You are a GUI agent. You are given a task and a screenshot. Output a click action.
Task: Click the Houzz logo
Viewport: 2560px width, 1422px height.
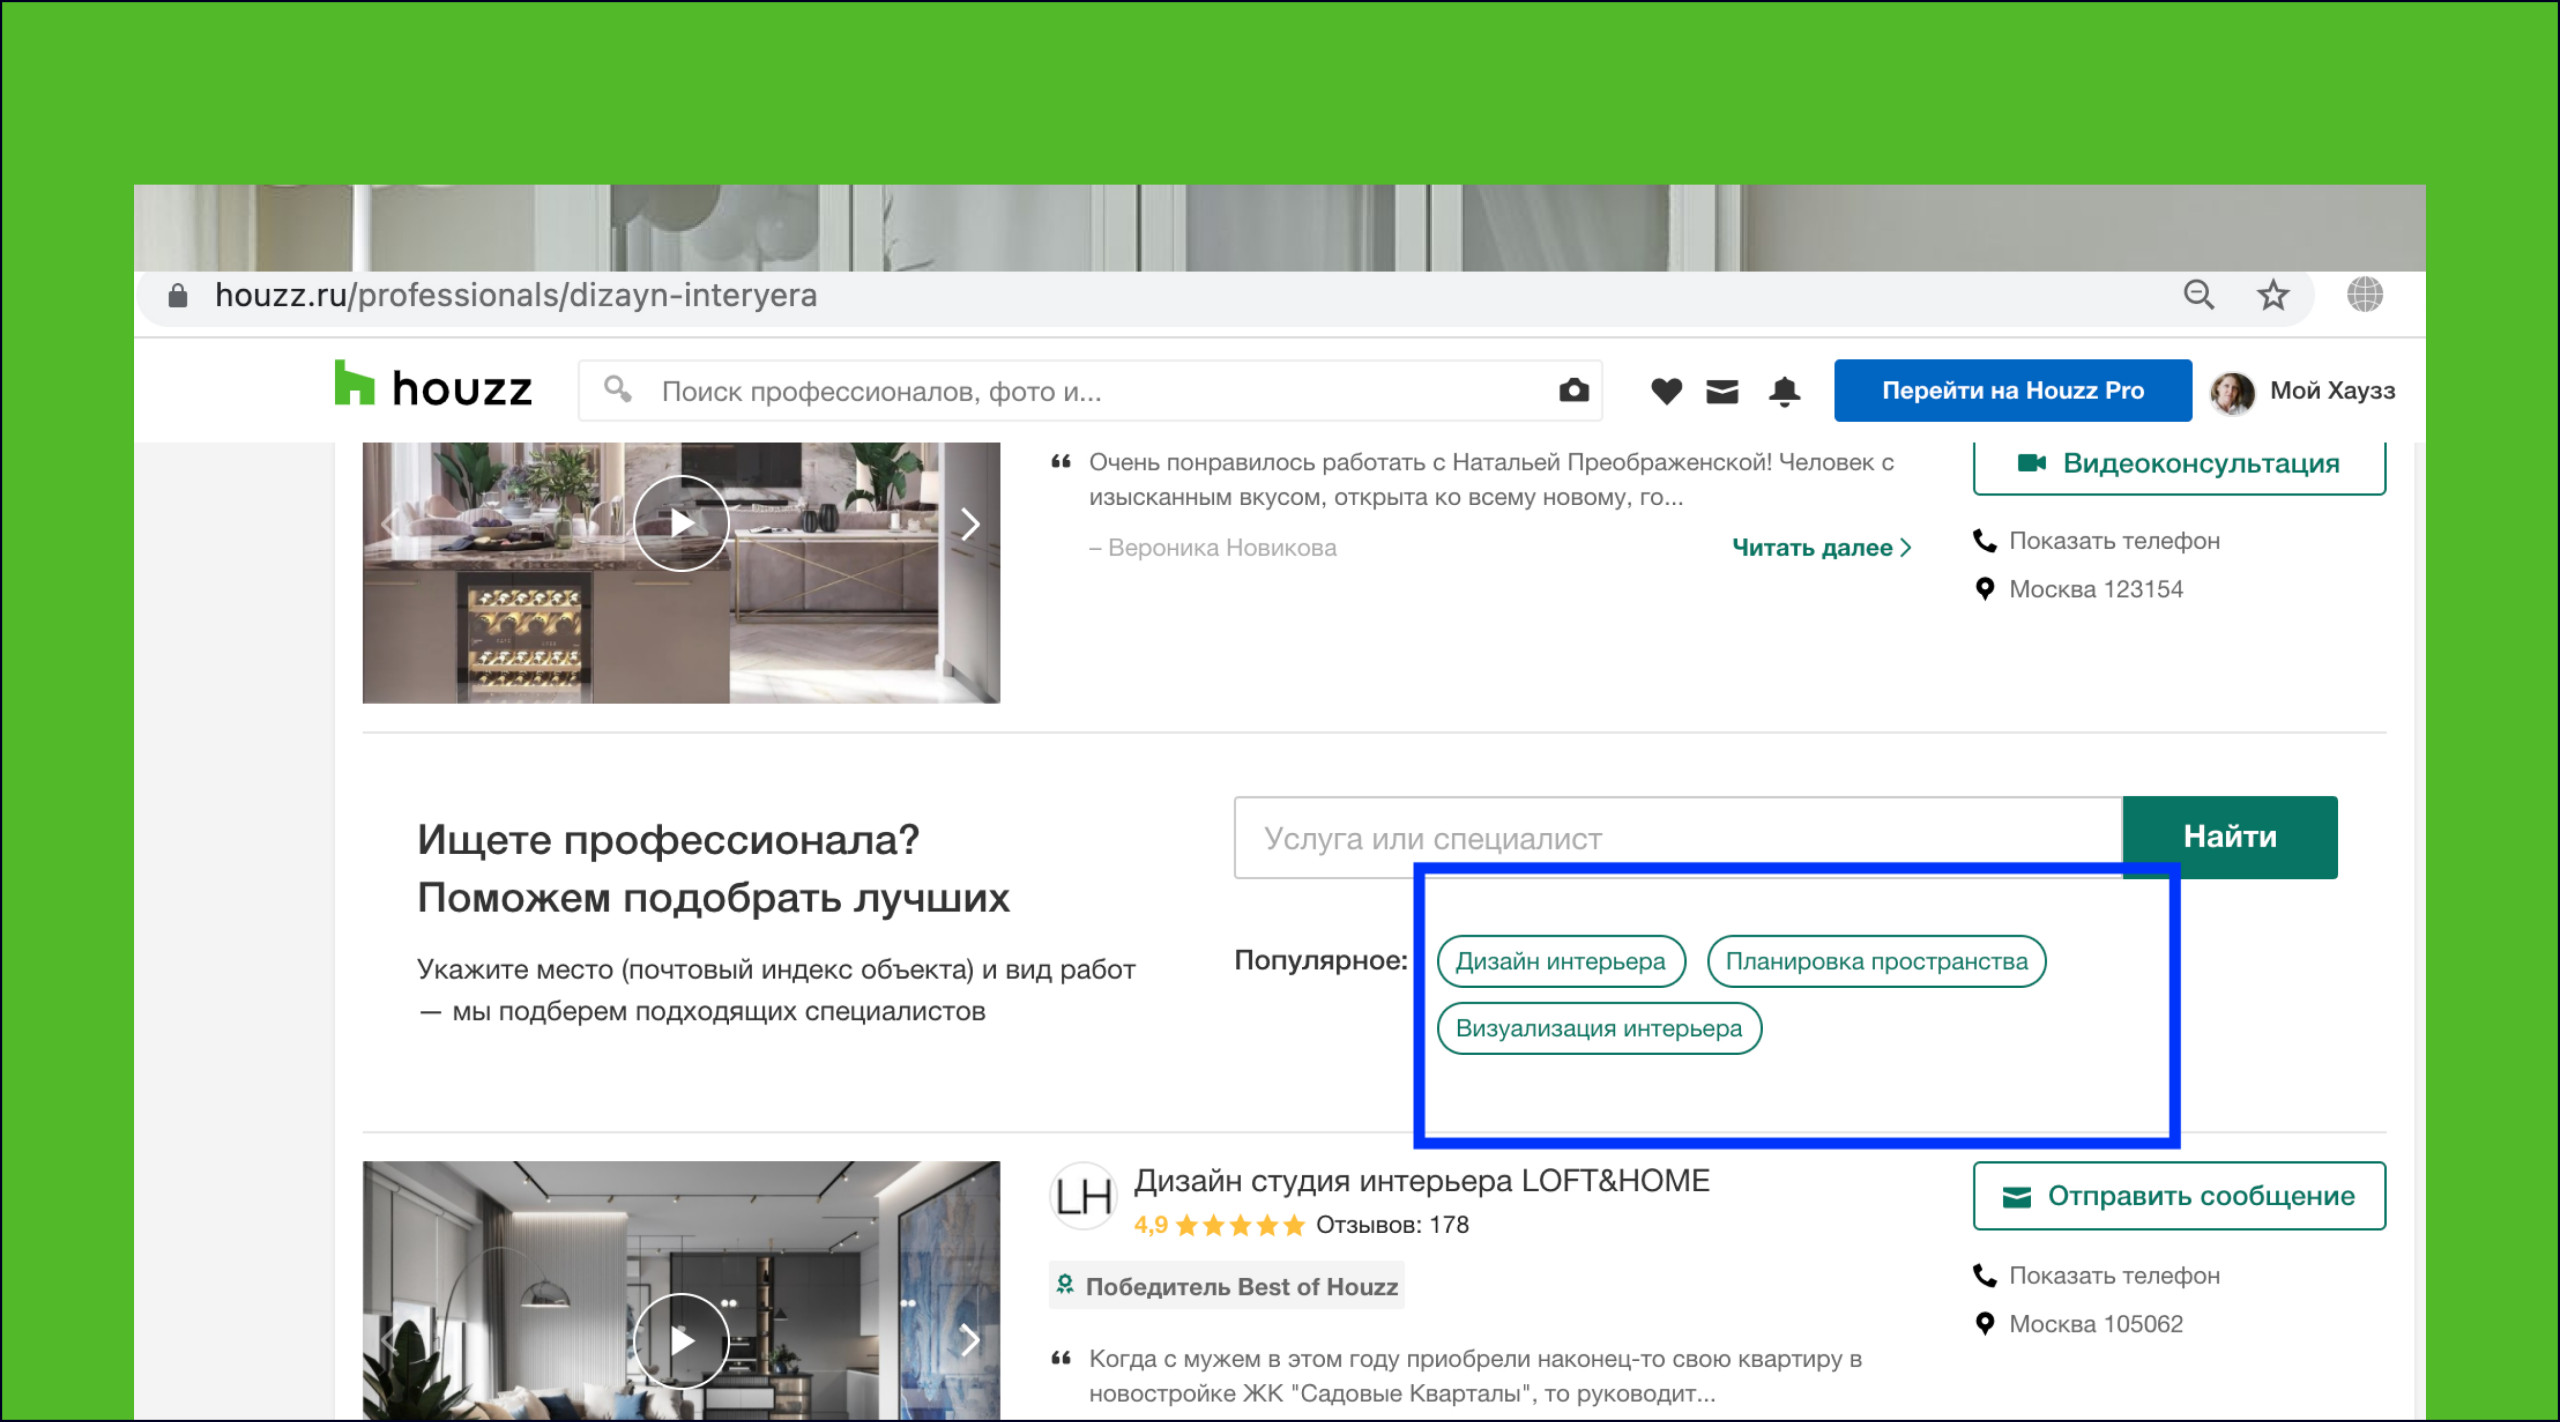[432, 388]
